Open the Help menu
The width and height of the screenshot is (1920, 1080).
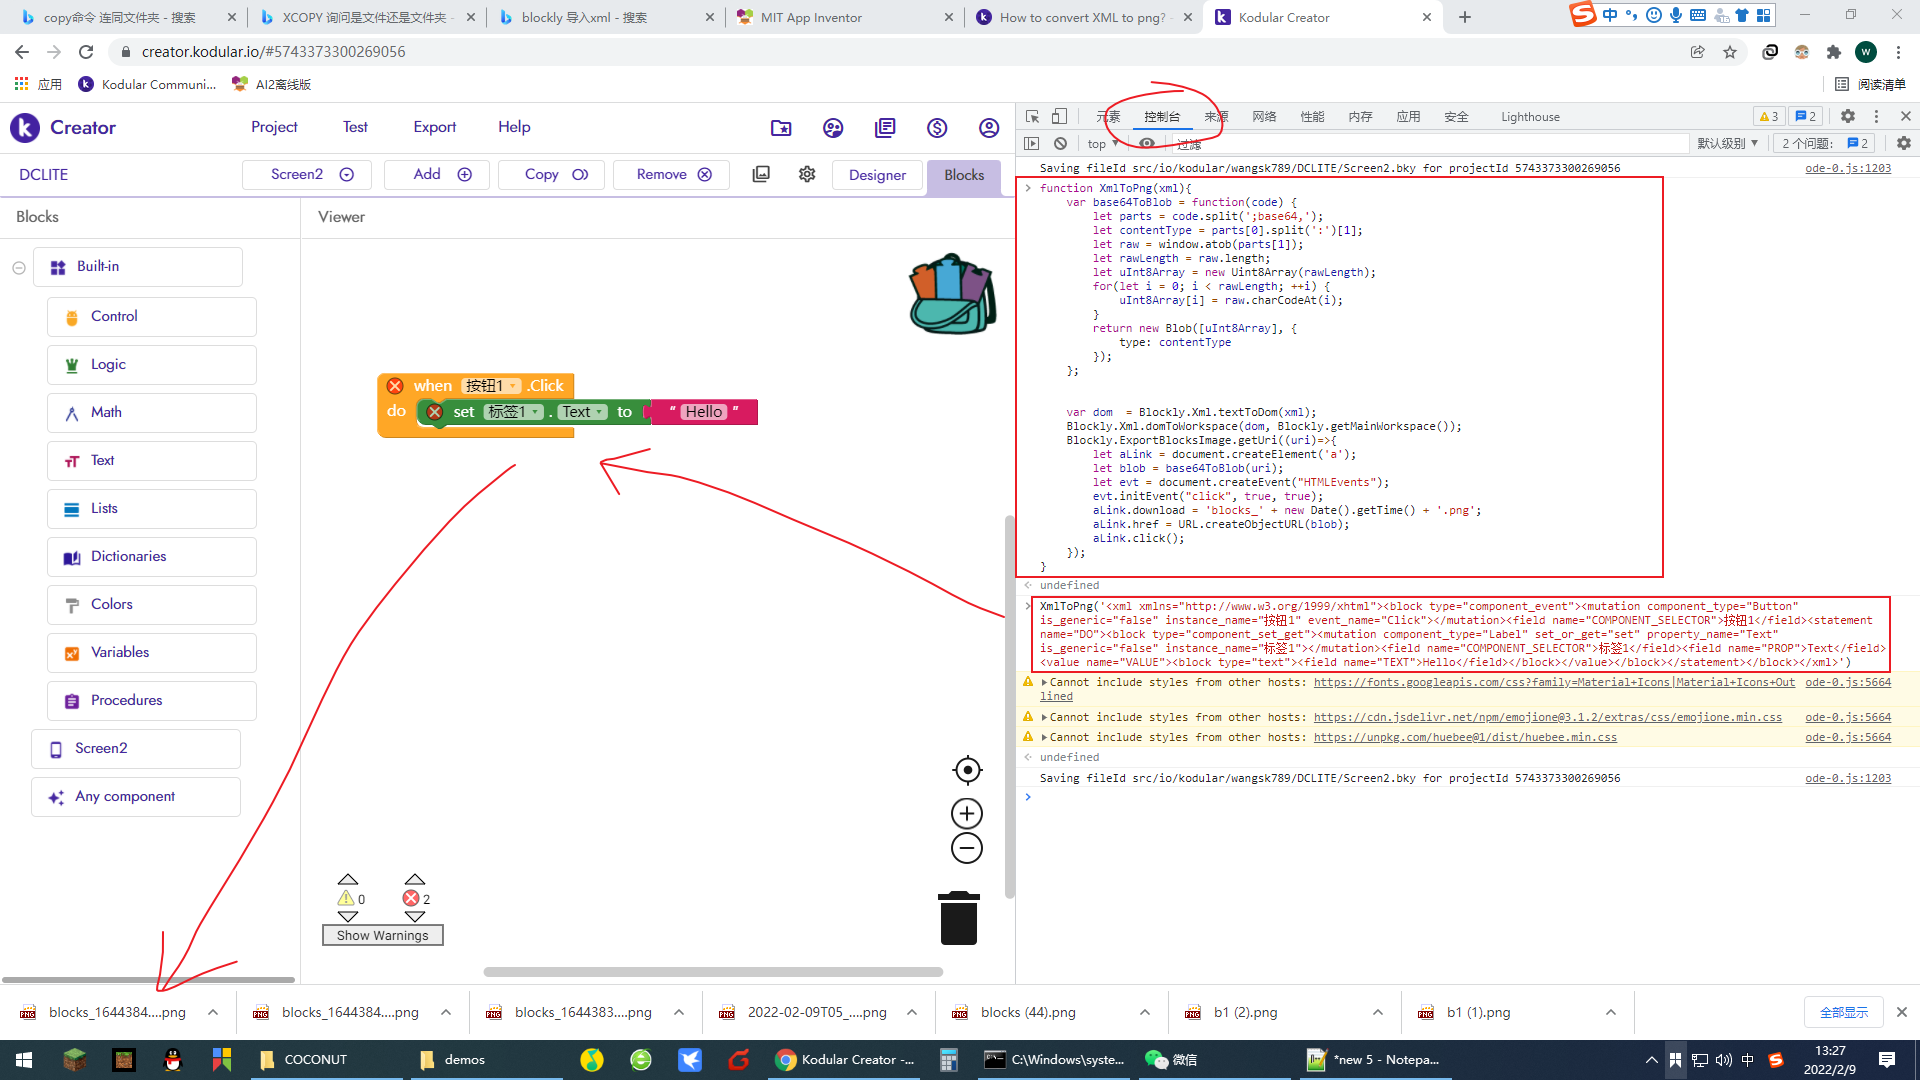[514, 127]
